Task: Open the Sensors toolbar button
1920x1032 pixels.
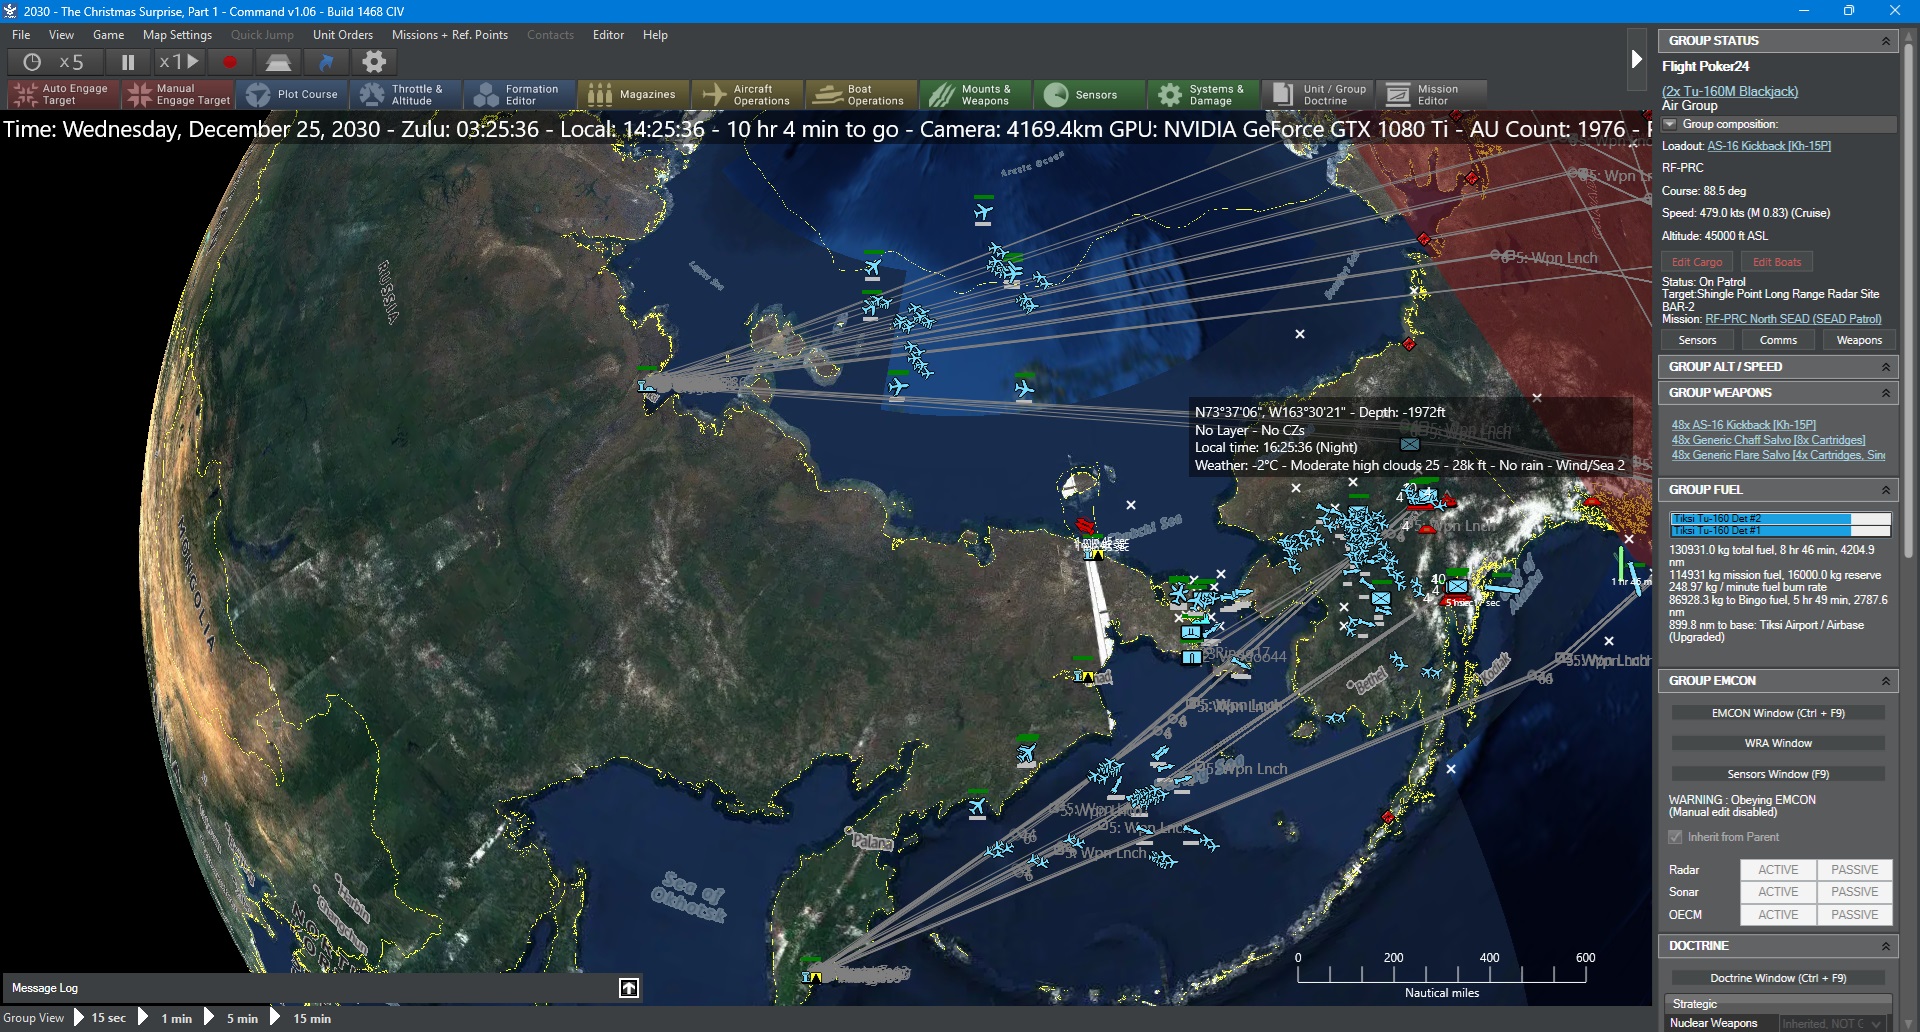Action: tap(1089, 95)
